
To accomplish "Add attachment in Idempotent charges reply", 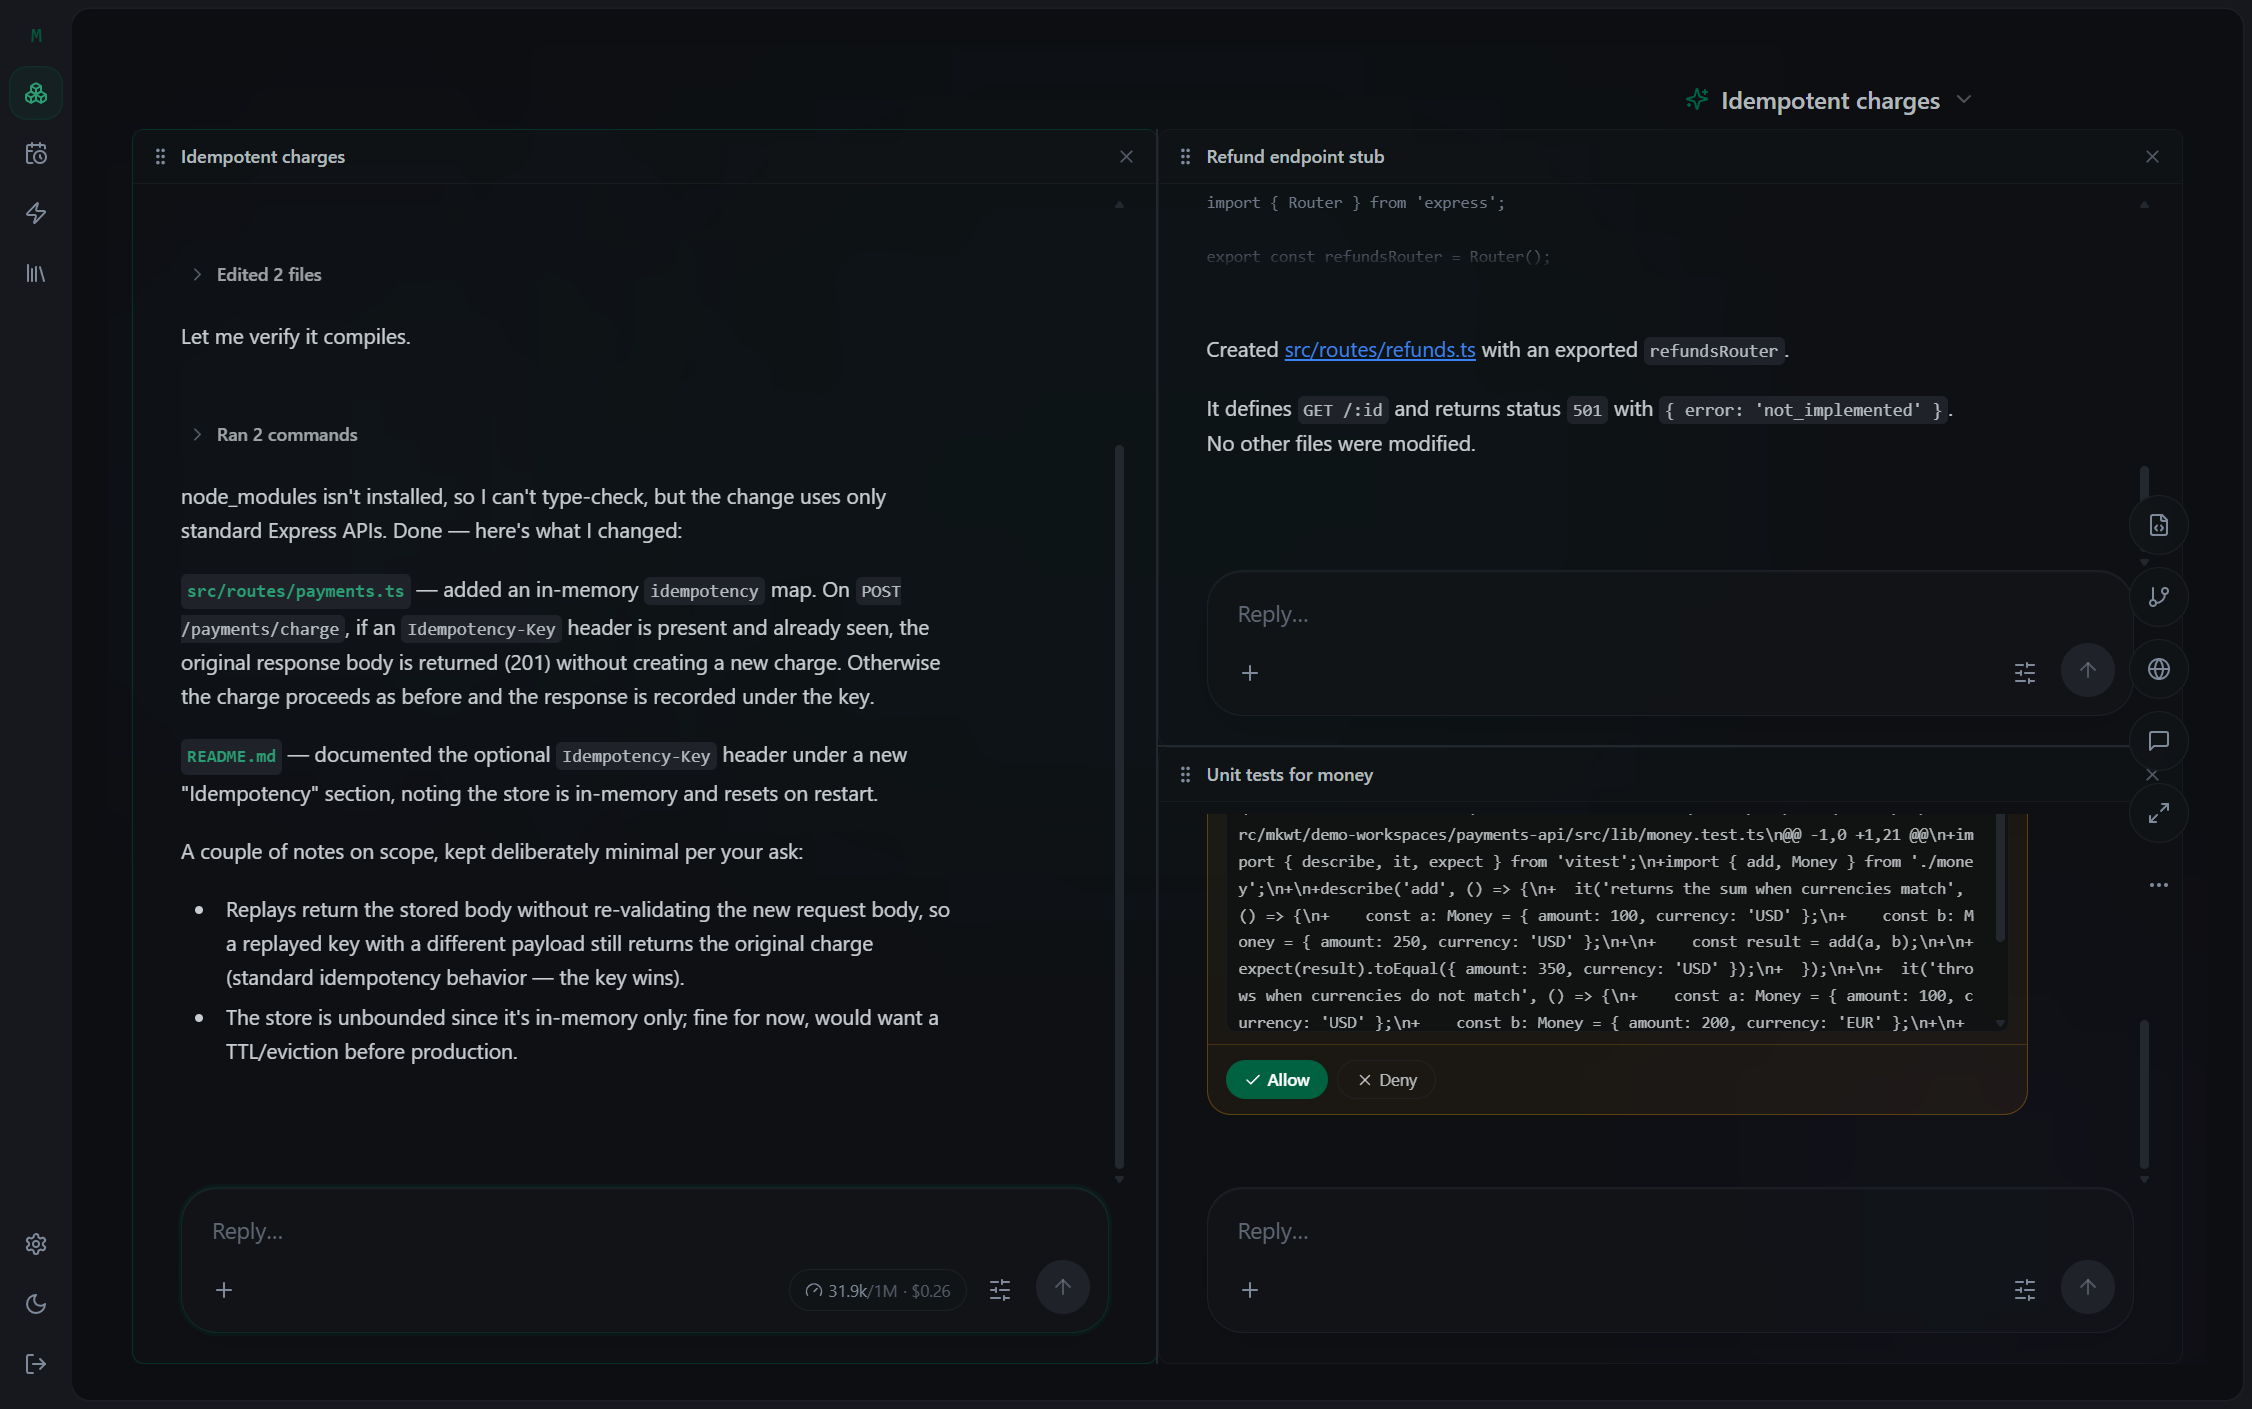I will 224,1290.
